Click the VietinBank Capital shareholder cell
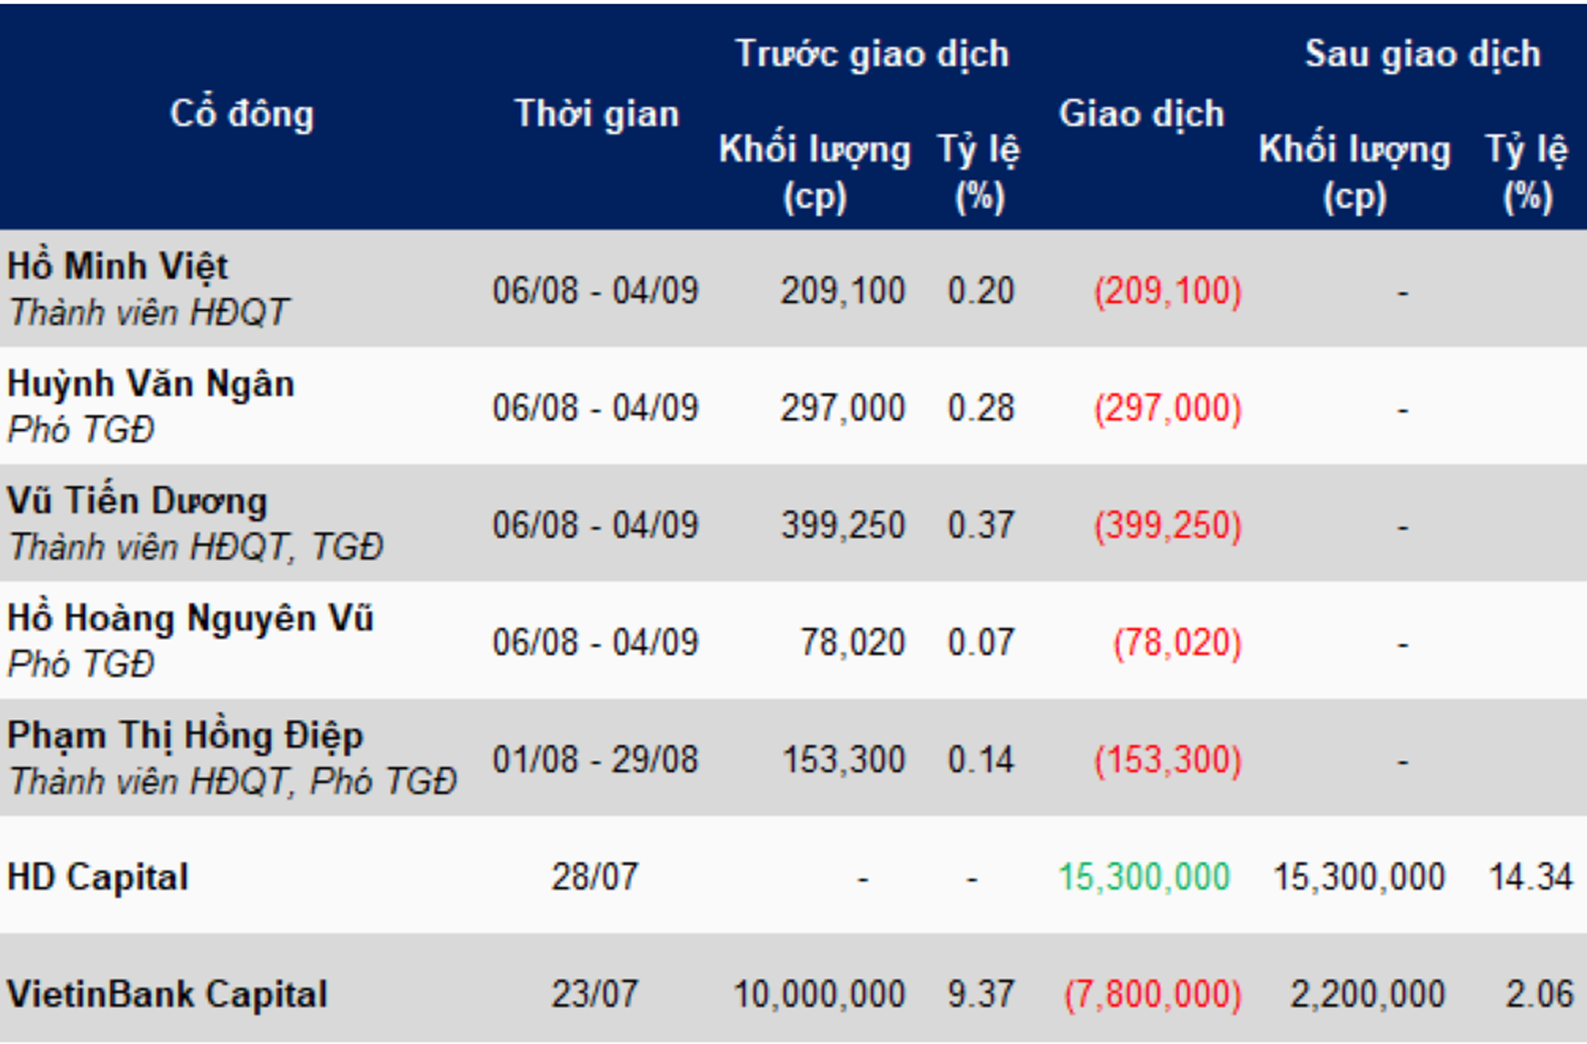The width and height of the screenshot is (1587, 1044). coord(167,994)
